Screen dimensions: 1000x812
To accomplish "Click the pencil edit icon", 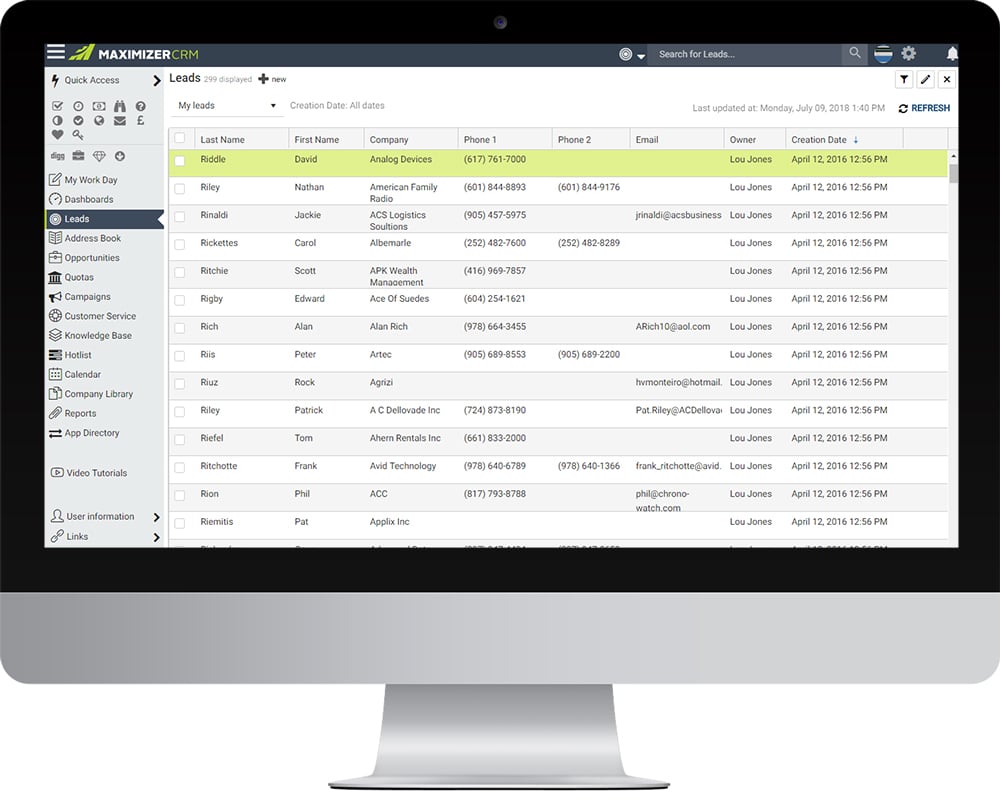I will click(x=925, y=79).
